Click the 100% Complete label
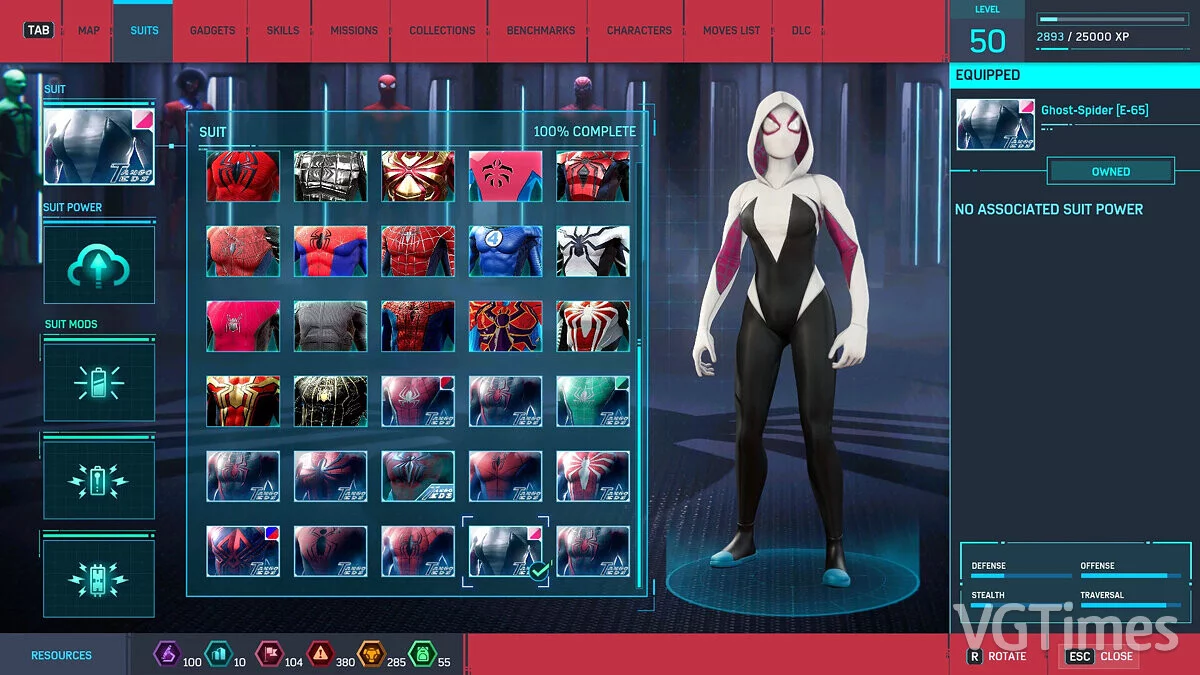 pyautogui.click(x=584, y=131)
